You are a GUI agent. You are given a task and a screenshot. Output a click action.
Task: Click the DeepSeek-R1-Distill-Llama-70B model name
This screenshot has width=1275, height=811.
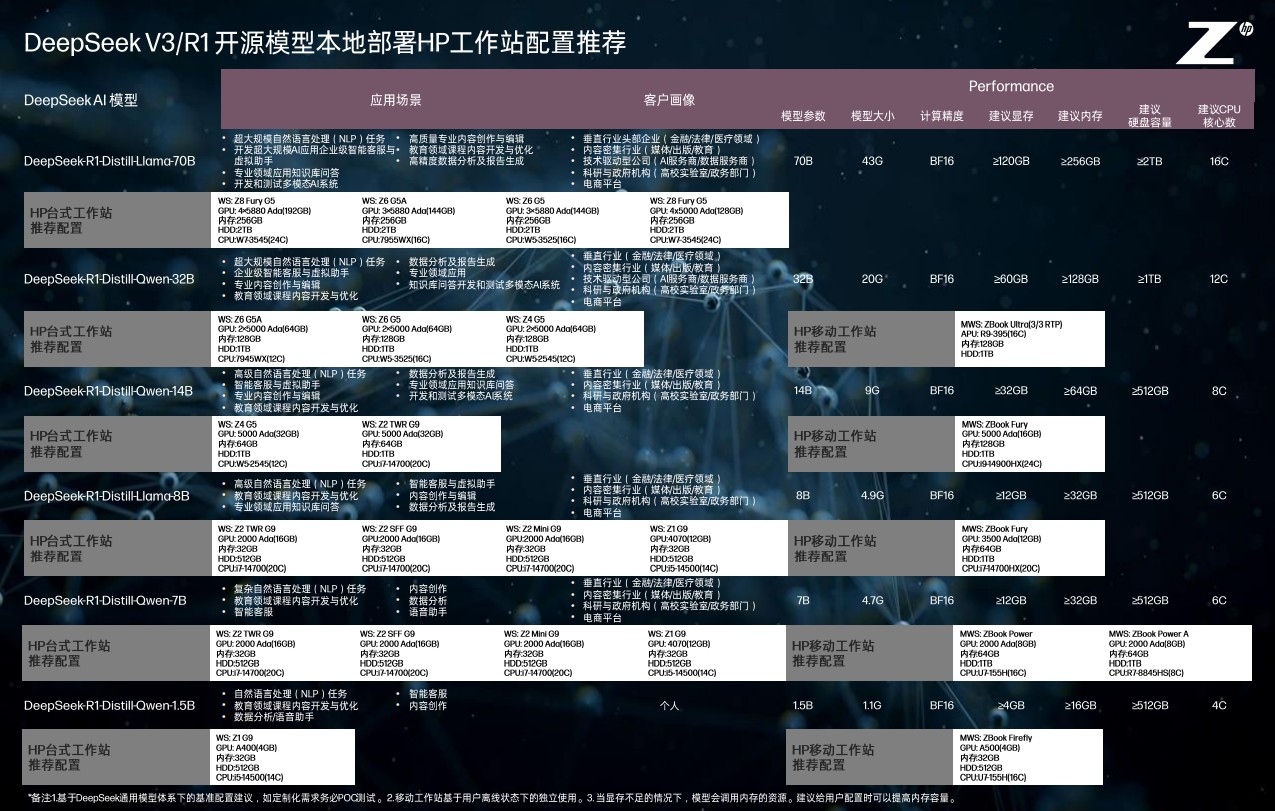(110, 161)
